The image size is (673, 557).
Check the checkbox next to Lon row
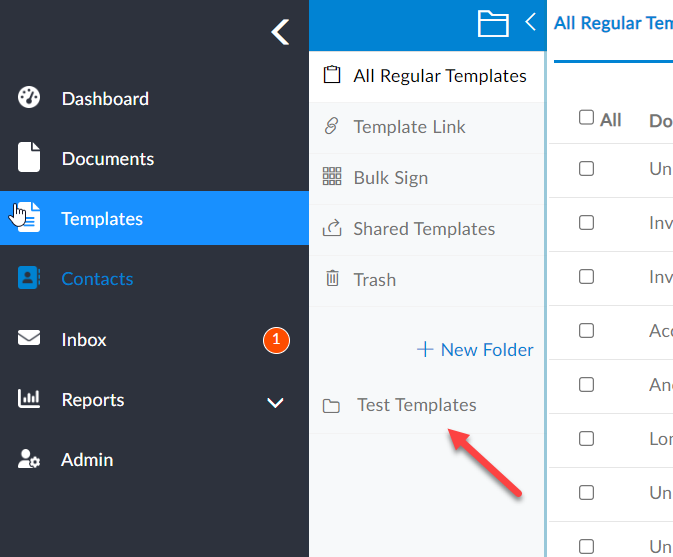pyautogui.click(x=586, y=439)
